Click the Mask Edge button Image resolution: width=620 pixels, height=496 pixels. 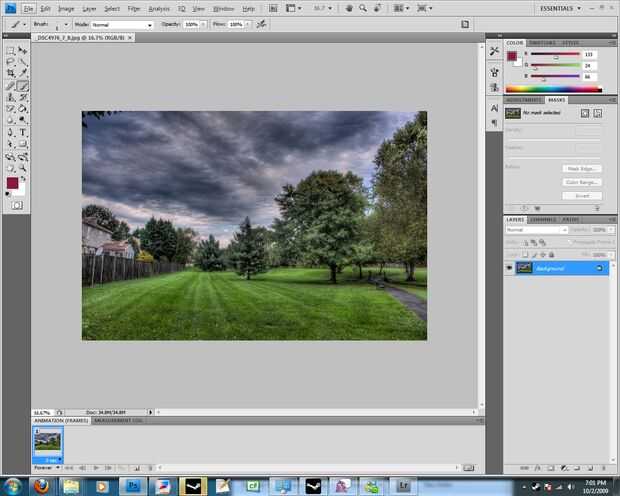click(x=582, y=169)
